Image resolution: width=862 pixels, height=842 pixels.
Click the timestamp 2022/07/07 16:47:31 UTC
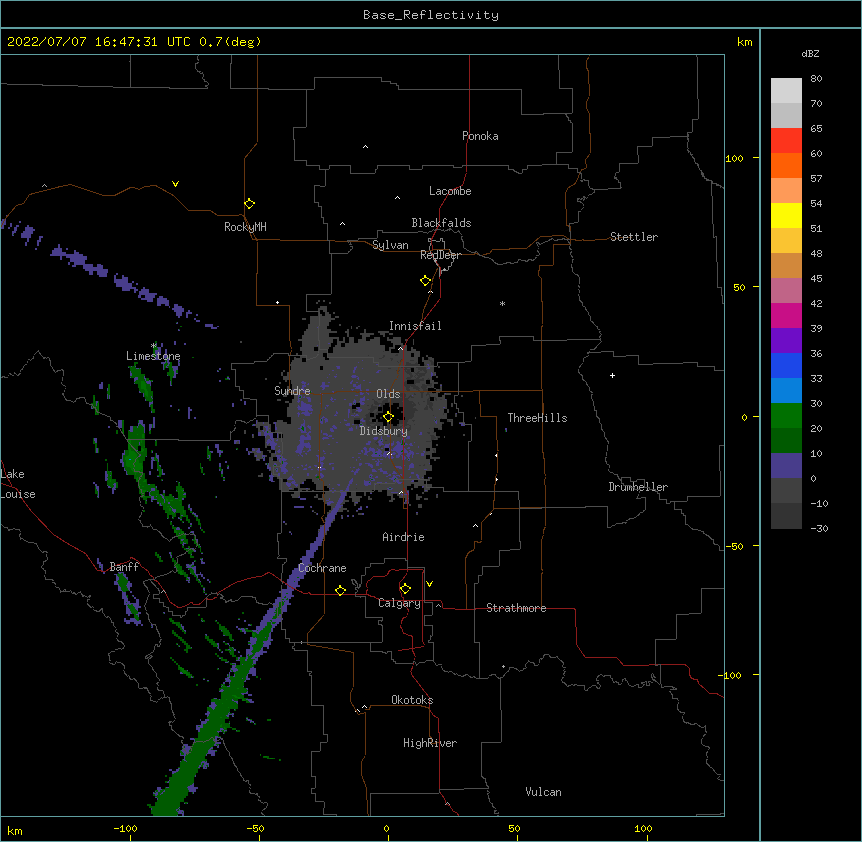[x=99, y=42]
